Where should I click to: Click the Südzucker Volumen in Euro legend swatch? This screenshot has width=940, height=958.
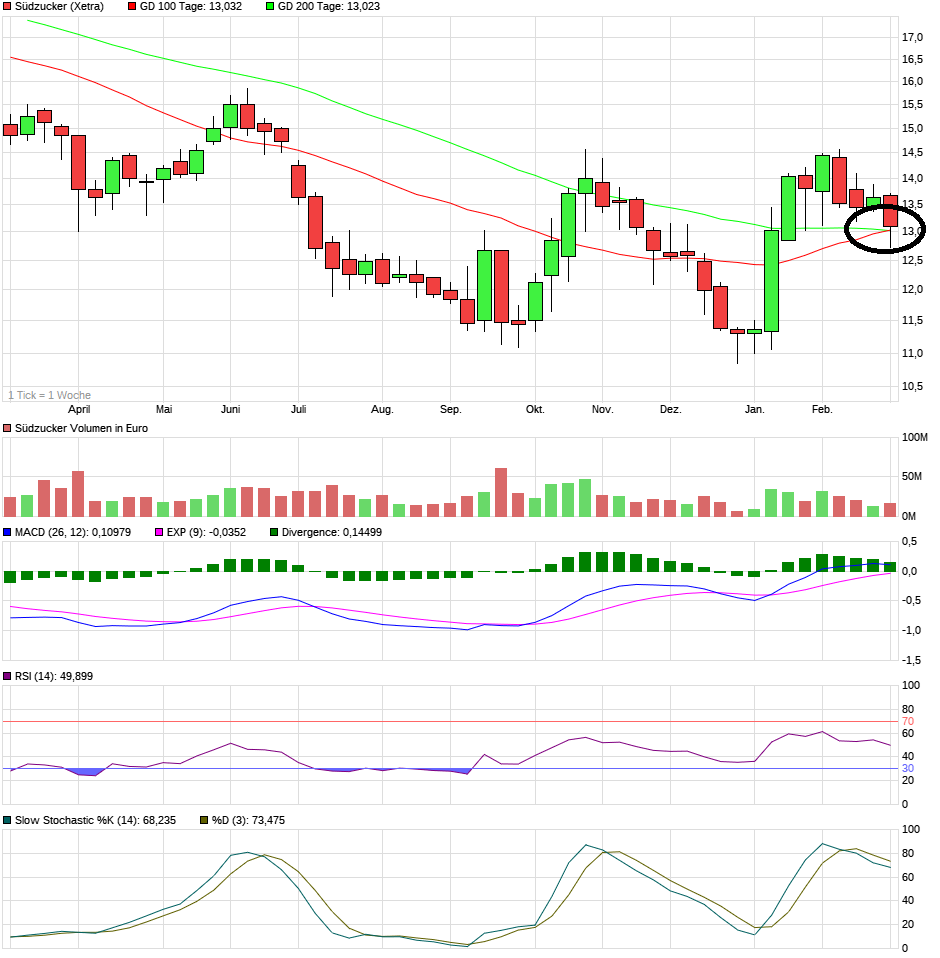(7, 428)
